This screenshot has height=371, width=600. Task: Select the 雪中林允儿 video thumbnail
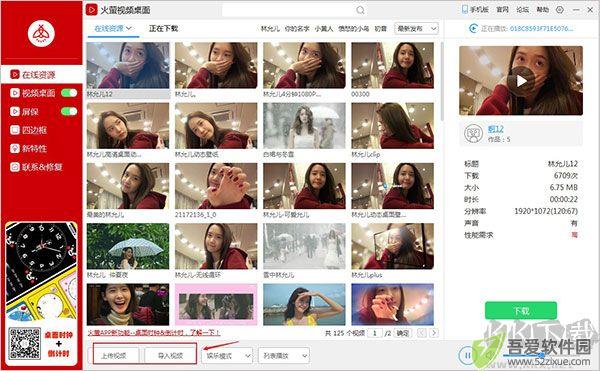pyautogui.click(x=304, y=246)
